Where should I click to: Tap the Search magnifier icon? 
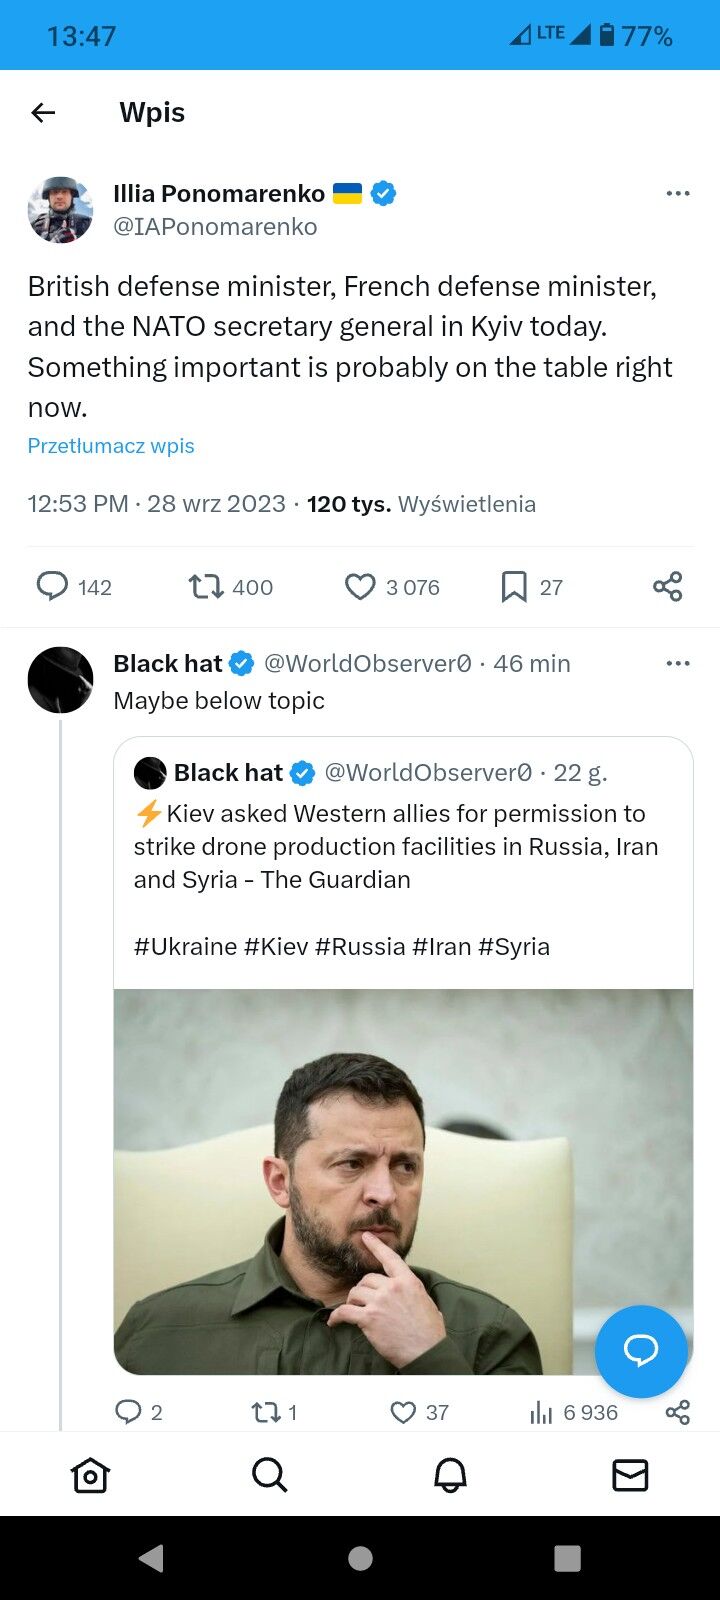270,1474
